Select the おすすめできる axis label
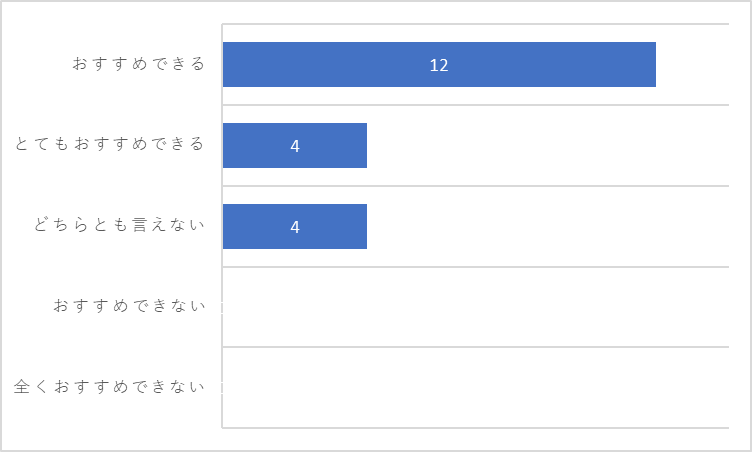752x452 pixels. [x=139, y=64]
